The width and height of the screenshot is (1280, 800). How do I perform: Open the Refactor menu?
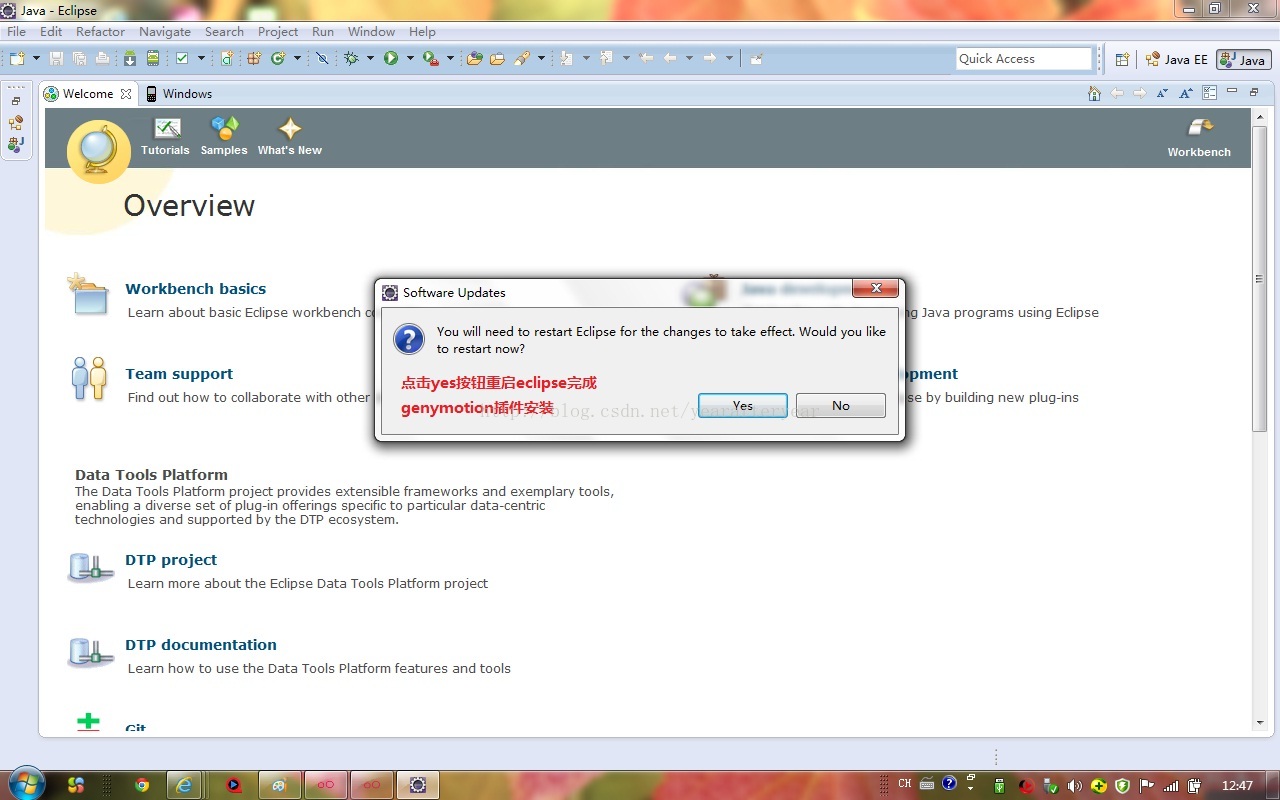[x=101, y=31]
